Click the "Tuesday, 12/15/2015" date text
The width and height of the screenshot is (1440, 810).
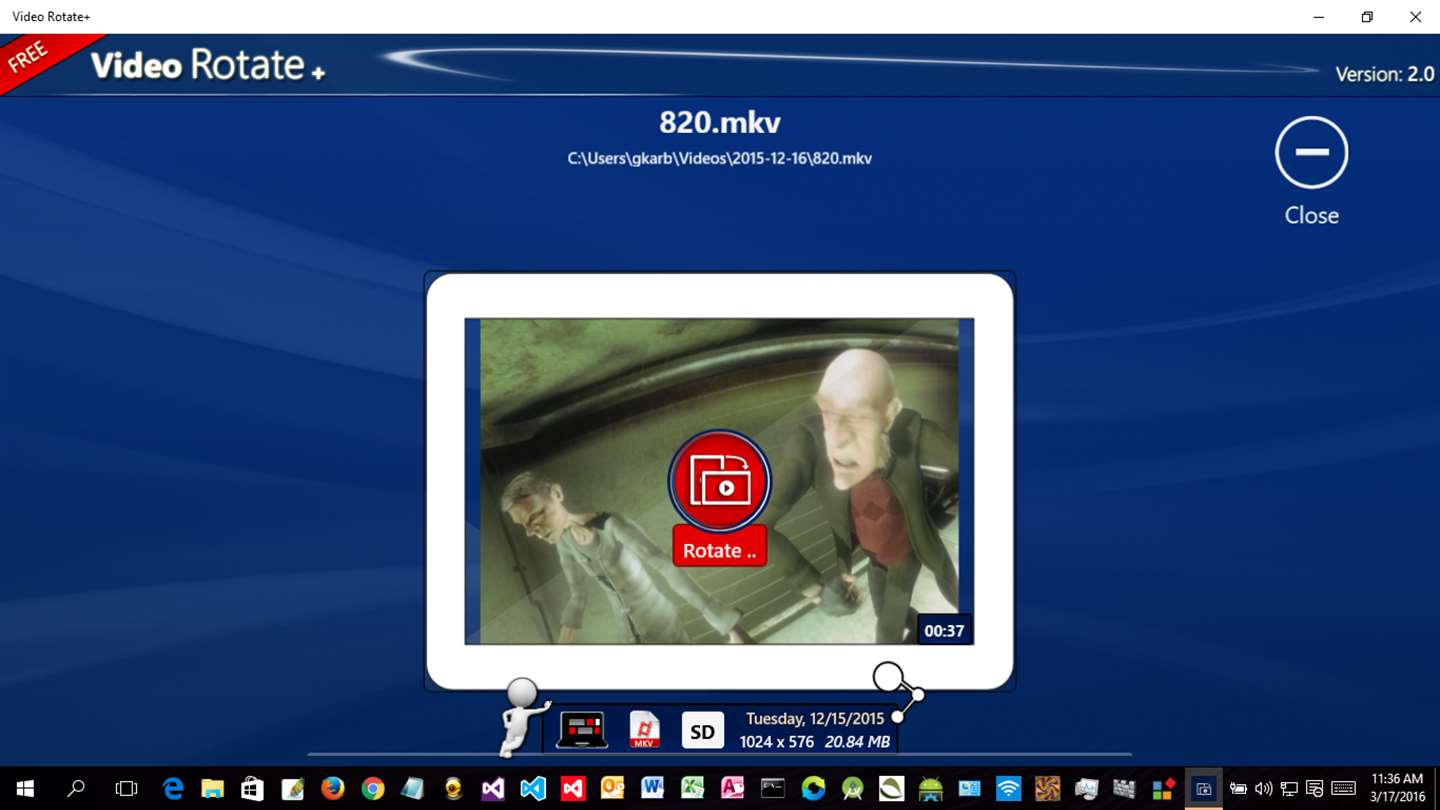pyautogui.click(x=815, y=718)
